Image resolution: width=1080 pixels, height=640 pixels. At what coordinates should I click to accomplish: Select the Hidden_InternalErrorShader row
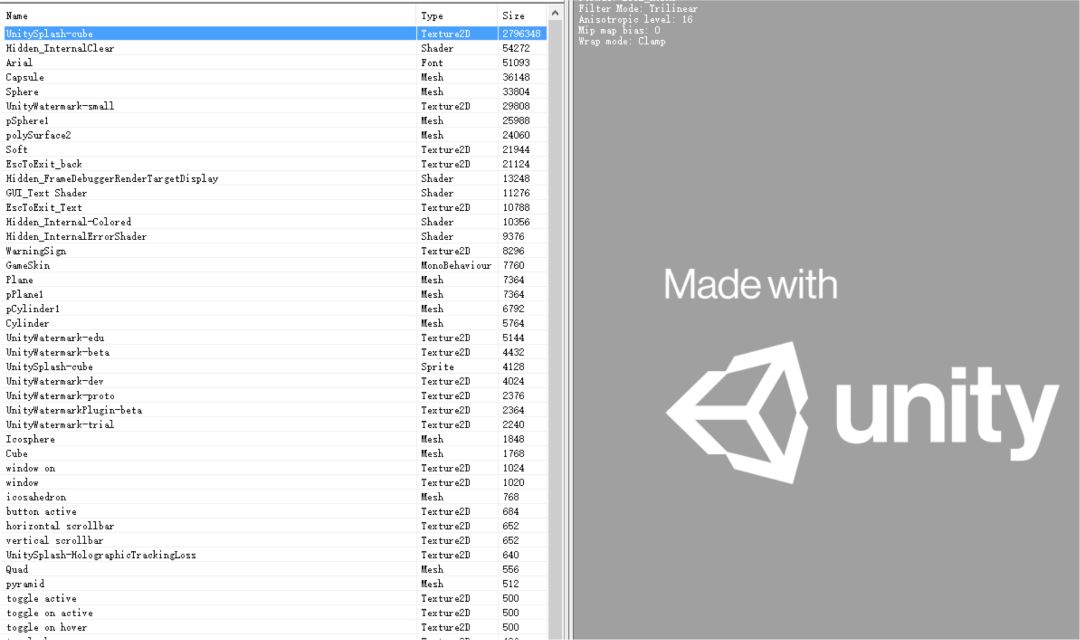pyautogui.click(x=276, y=236)
